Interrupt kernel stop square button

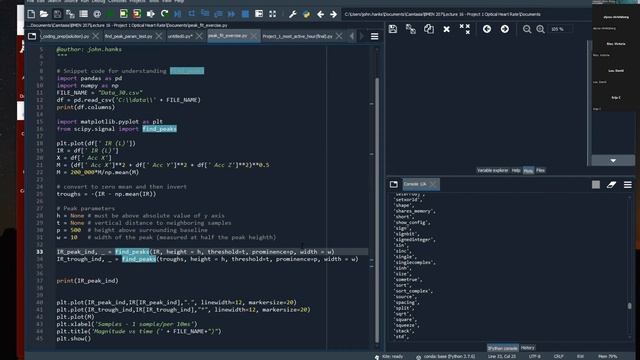click(596, 185)
